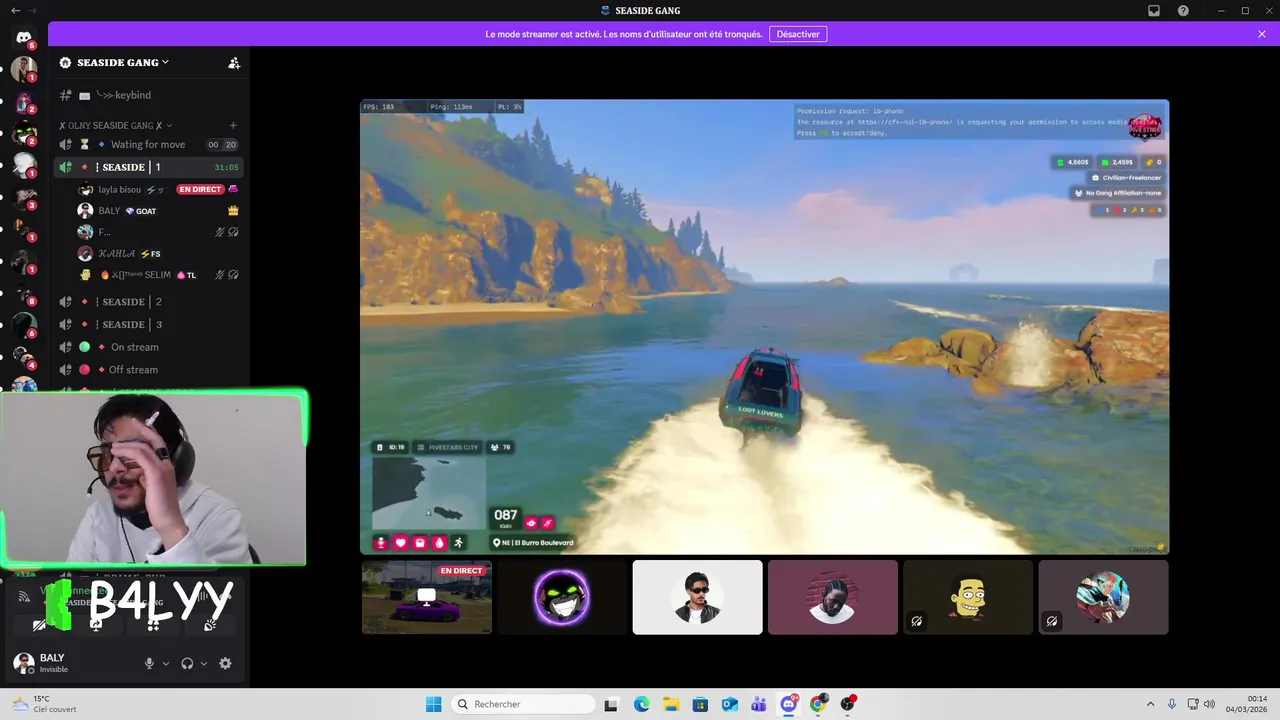1280x720 pixels.
Task: Select the SEASIDE | 1 voice channel
Action: click(148, 167)
